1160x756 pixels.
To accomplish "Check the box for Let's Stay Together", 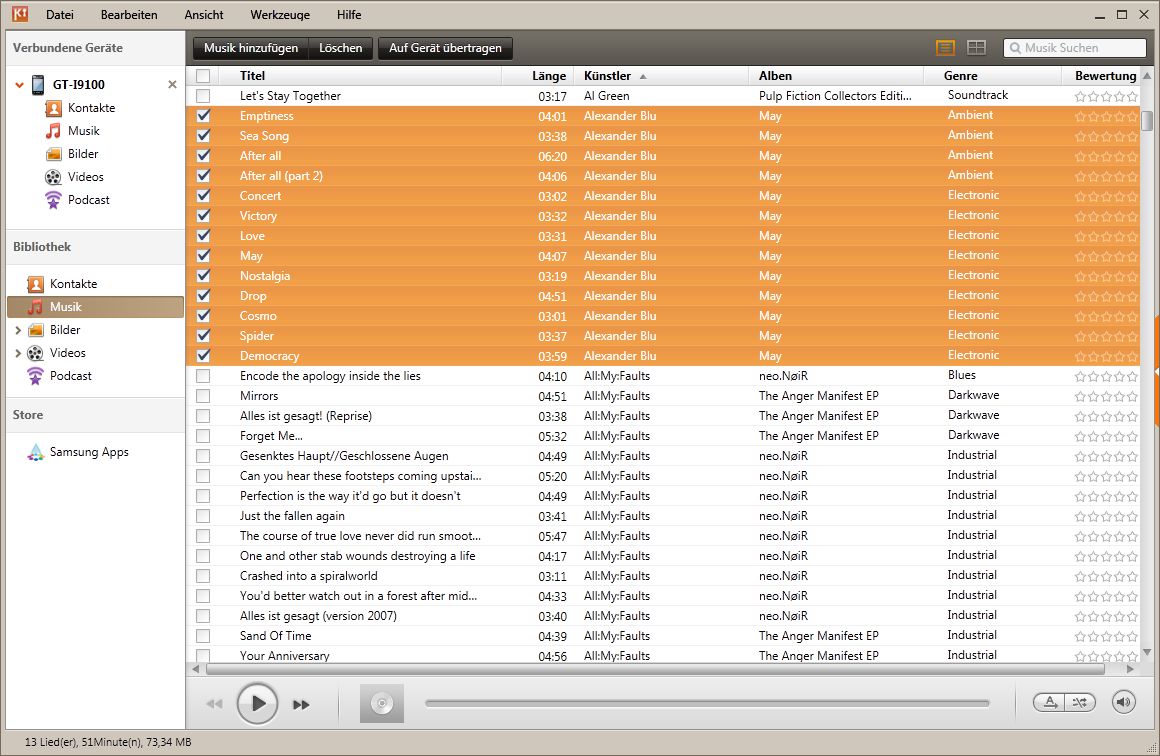I will [204, 96].
